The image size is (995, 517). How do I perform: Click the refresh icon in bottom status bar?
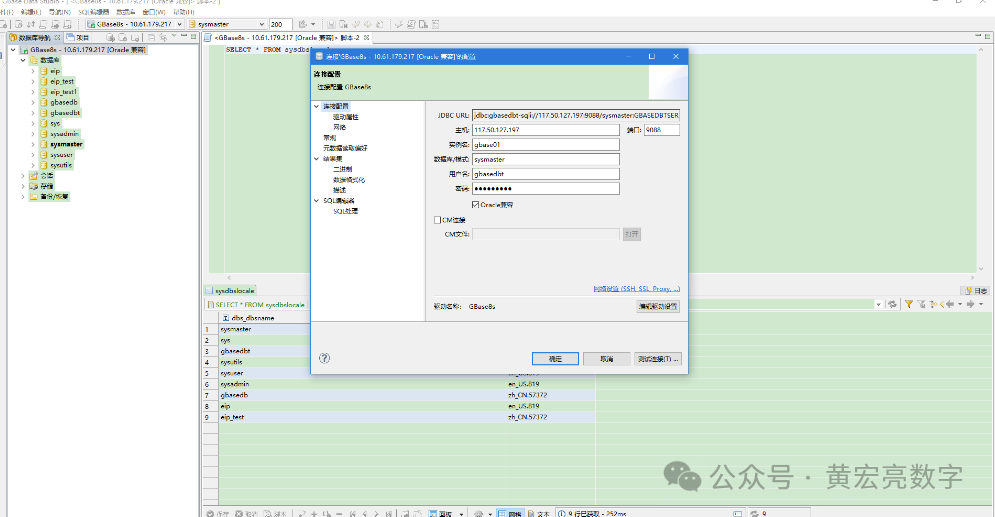(x=754, y=513)
